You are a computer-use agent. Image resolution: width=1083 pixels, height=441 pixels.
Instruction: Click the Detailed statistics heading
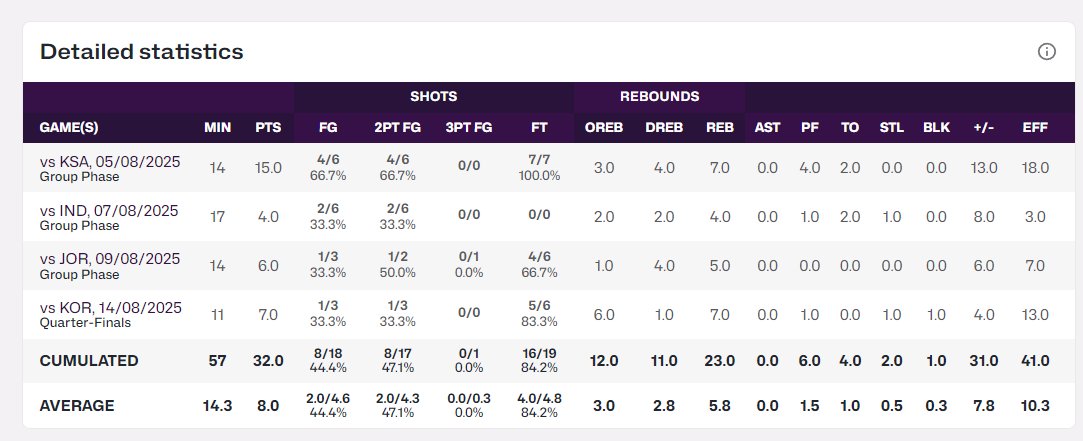tap(142, 51)
